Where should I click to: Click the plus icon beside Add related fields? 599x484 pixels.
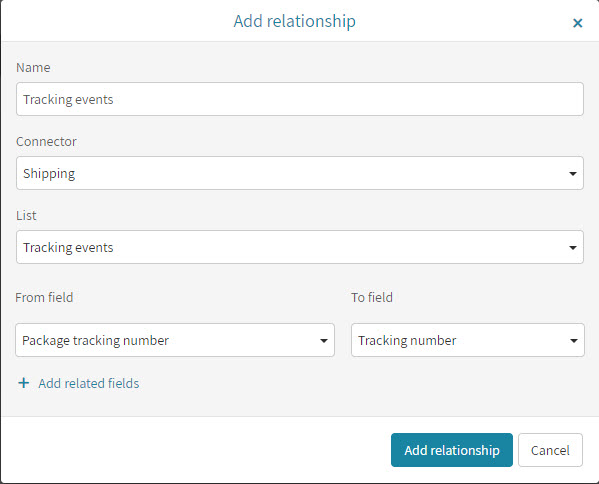point(24,383)
